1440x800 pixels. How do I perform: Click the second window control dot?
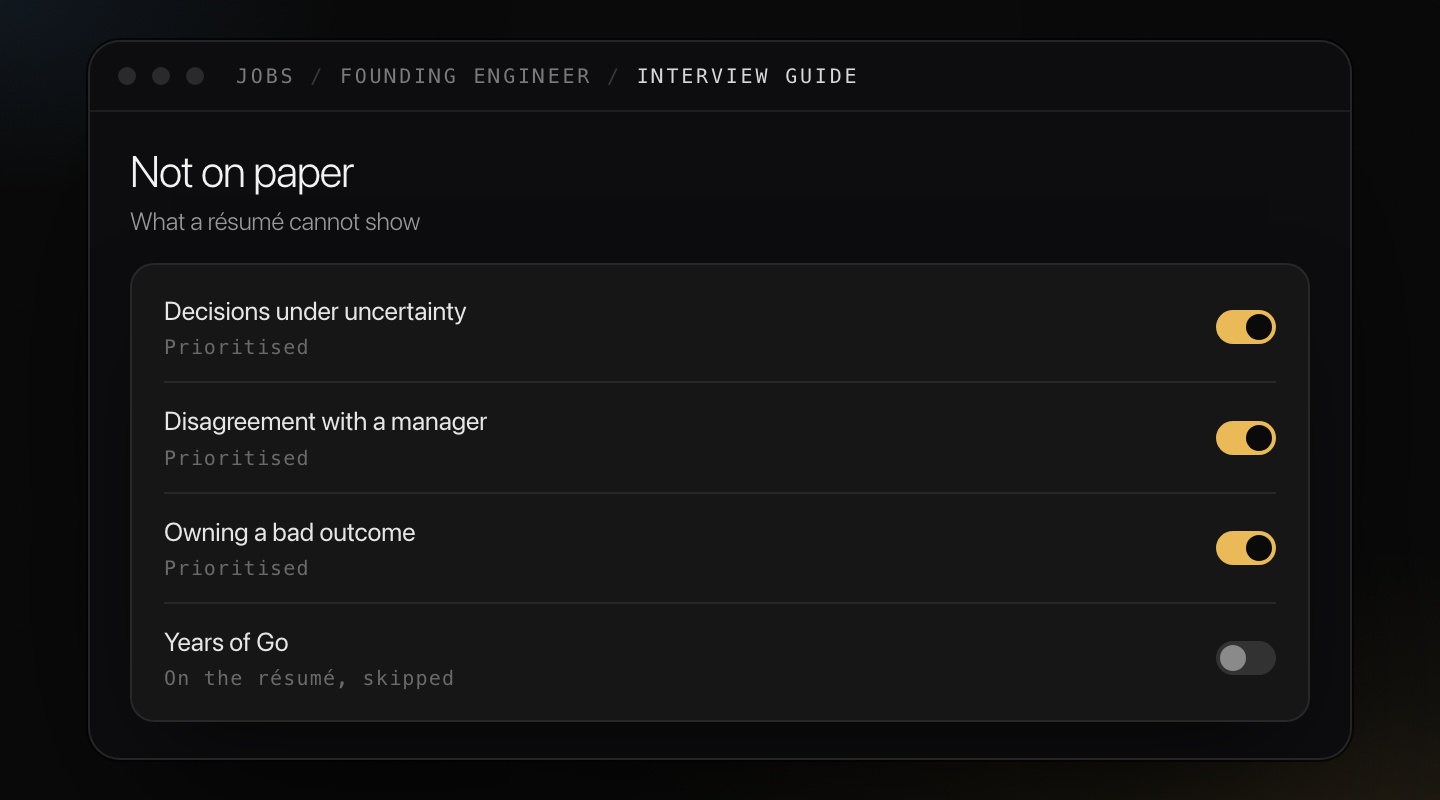[161, 76]
